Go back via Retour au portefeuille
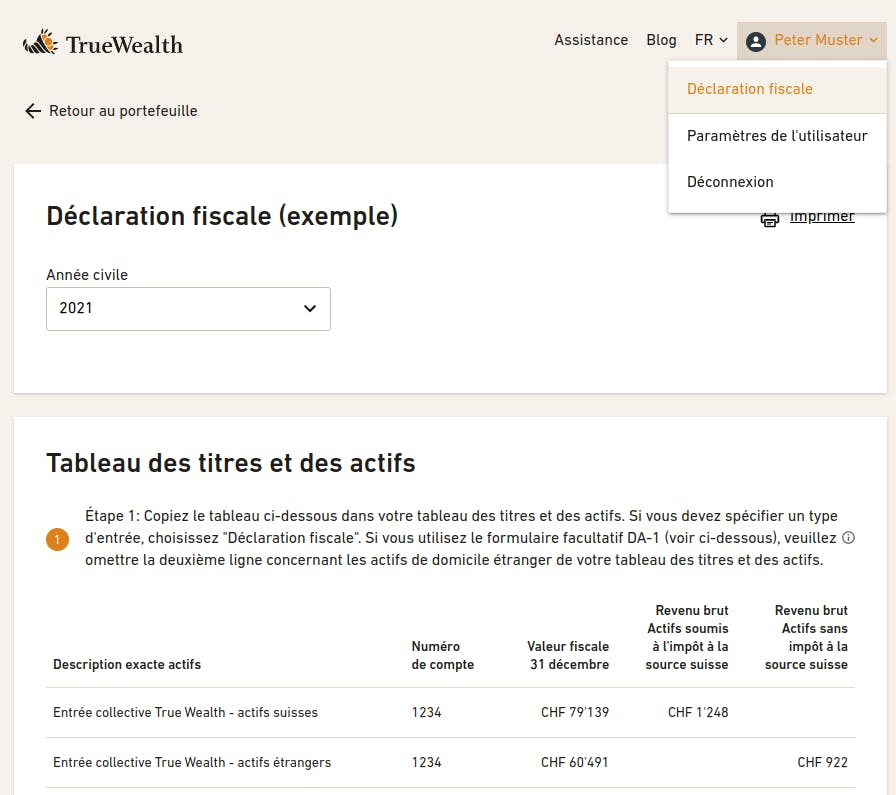 tap(111, 111)
